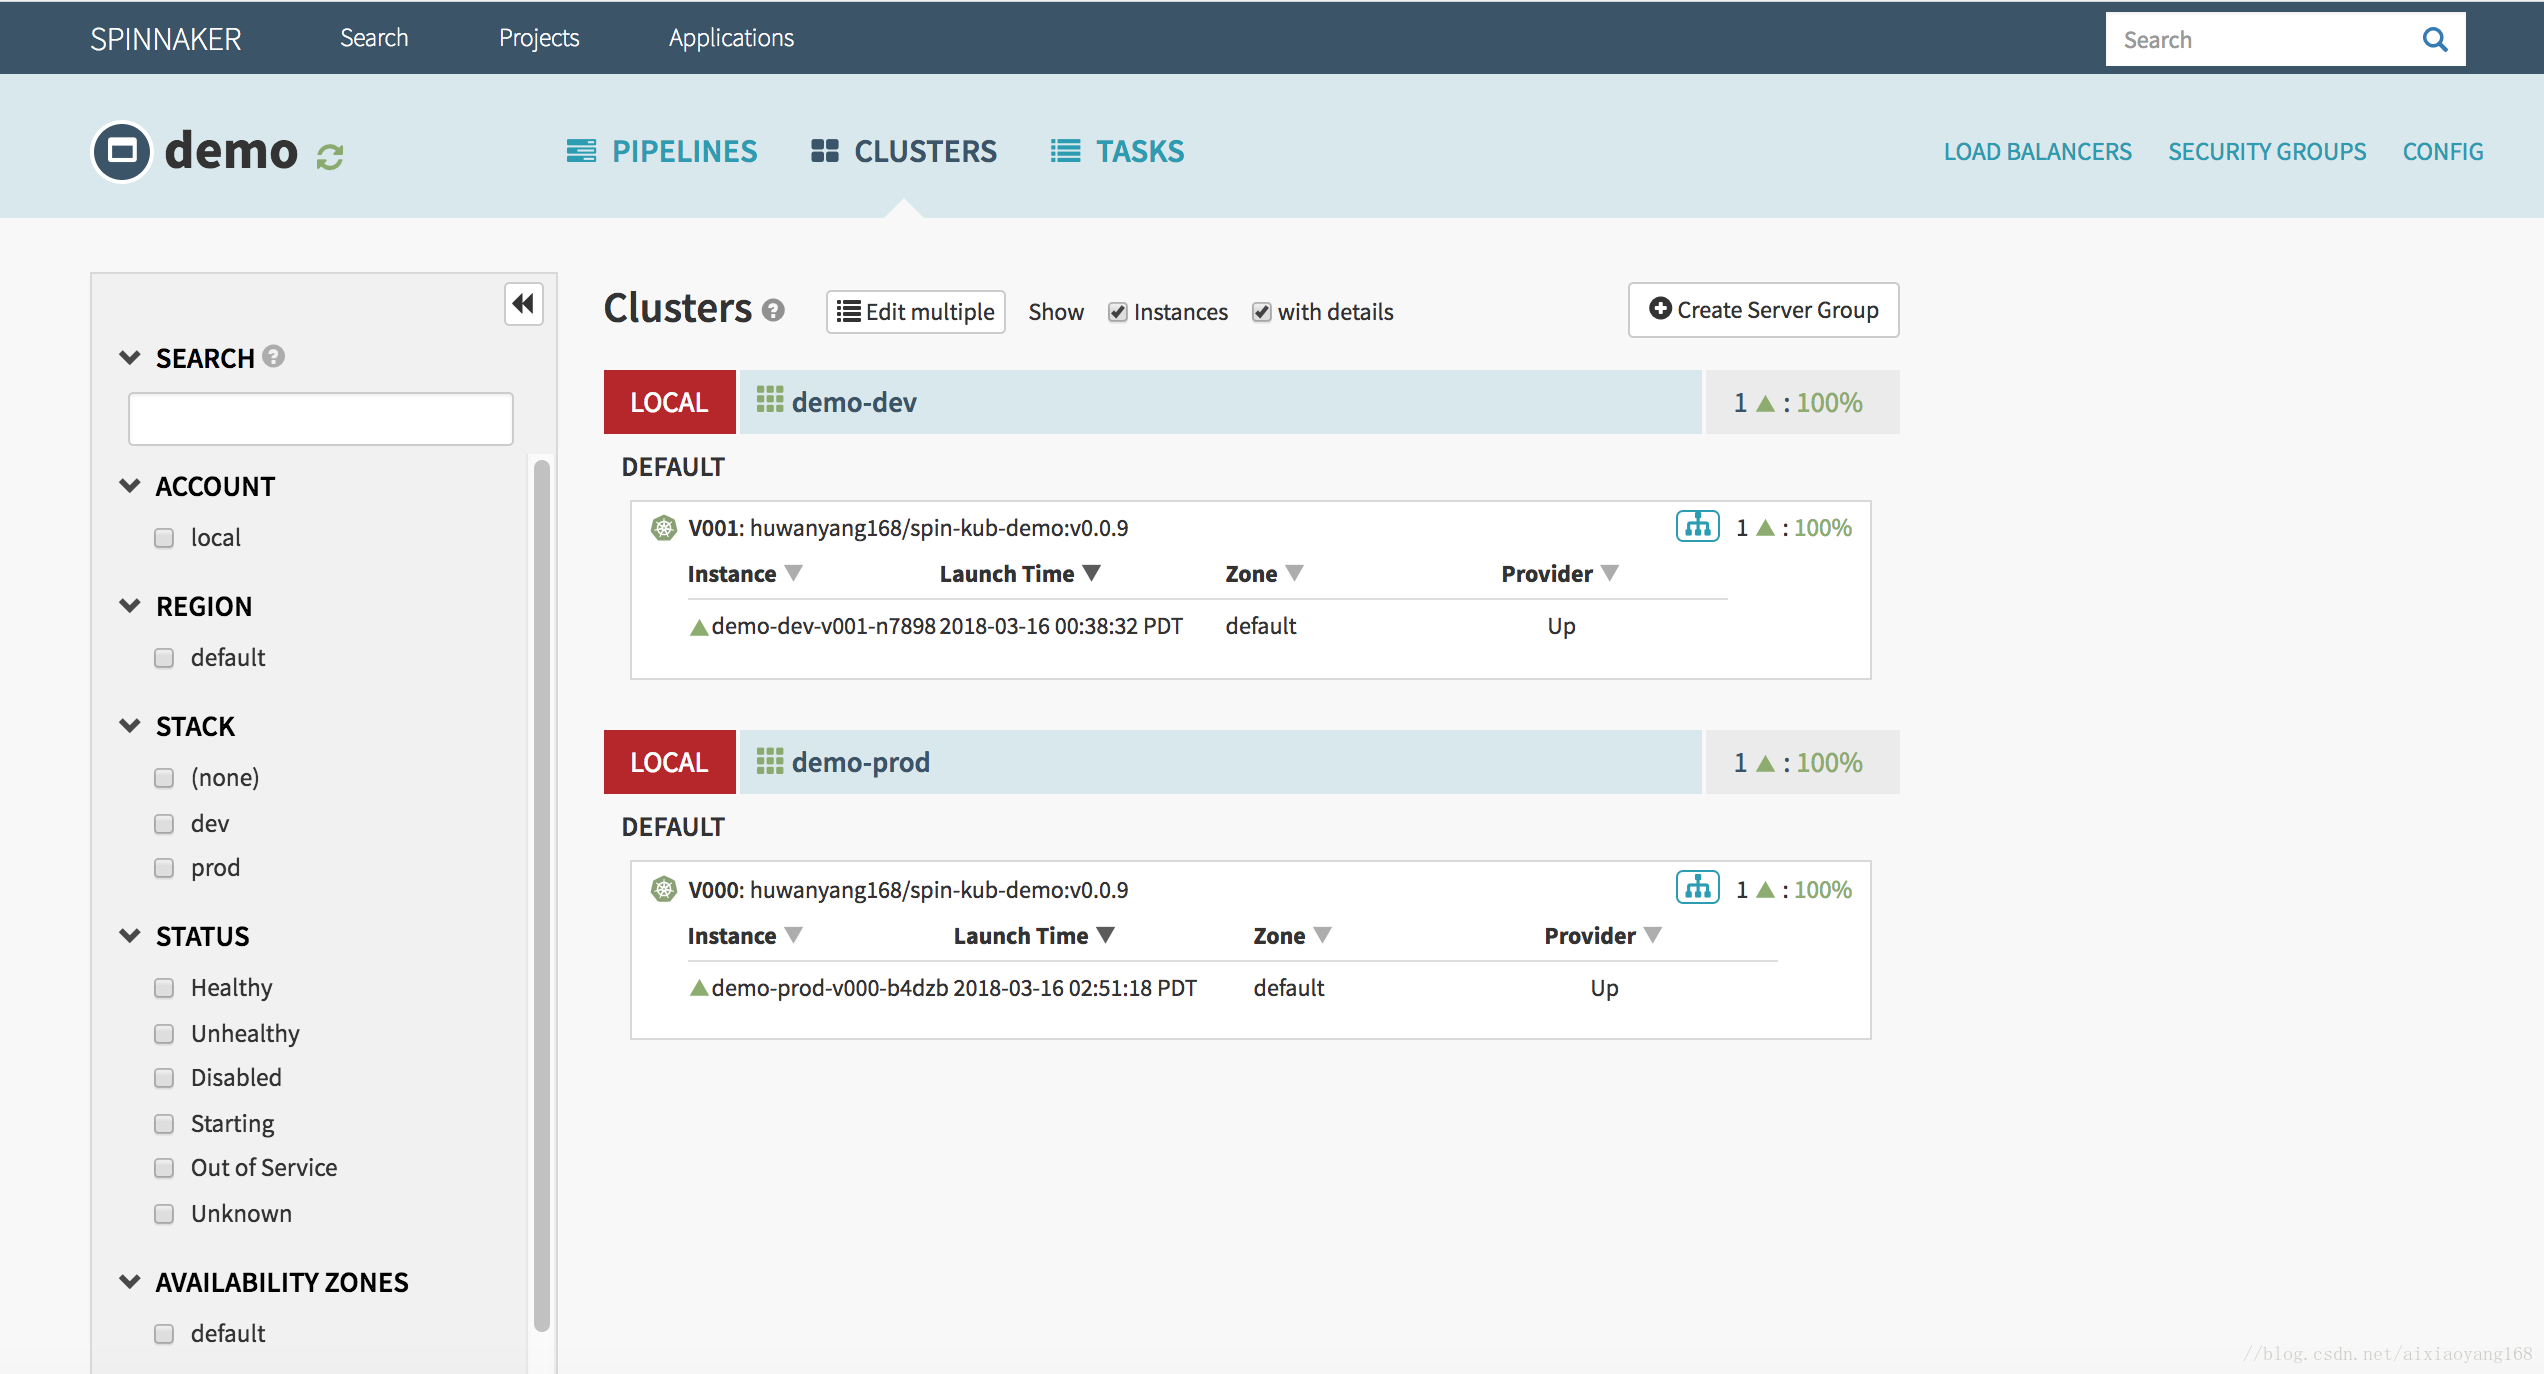Screen dimensions: 2544x1374
Task: Click up-triangle beside demo-dev-v001-n7898
Action: [699, 627]
